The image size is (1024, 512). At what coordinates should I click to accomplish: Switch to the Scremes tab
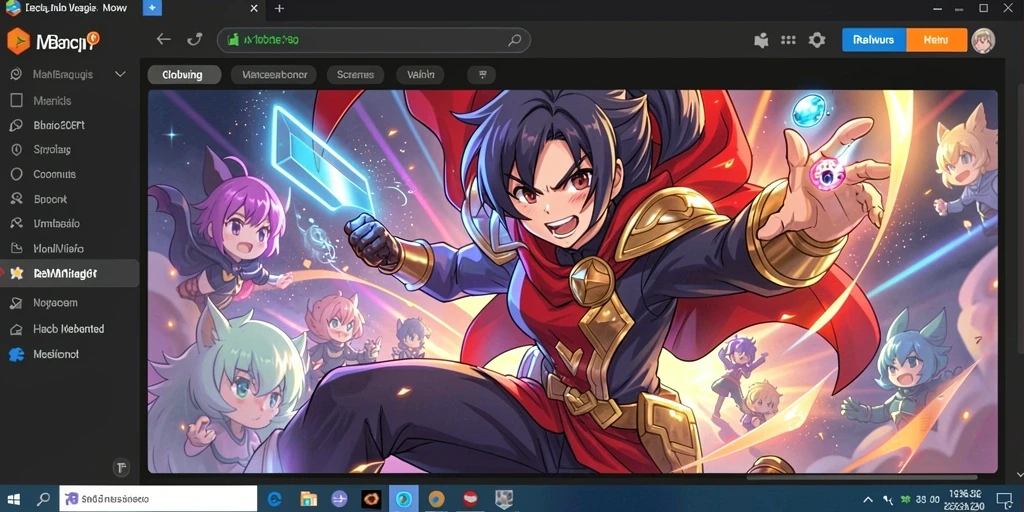(355, 74)
